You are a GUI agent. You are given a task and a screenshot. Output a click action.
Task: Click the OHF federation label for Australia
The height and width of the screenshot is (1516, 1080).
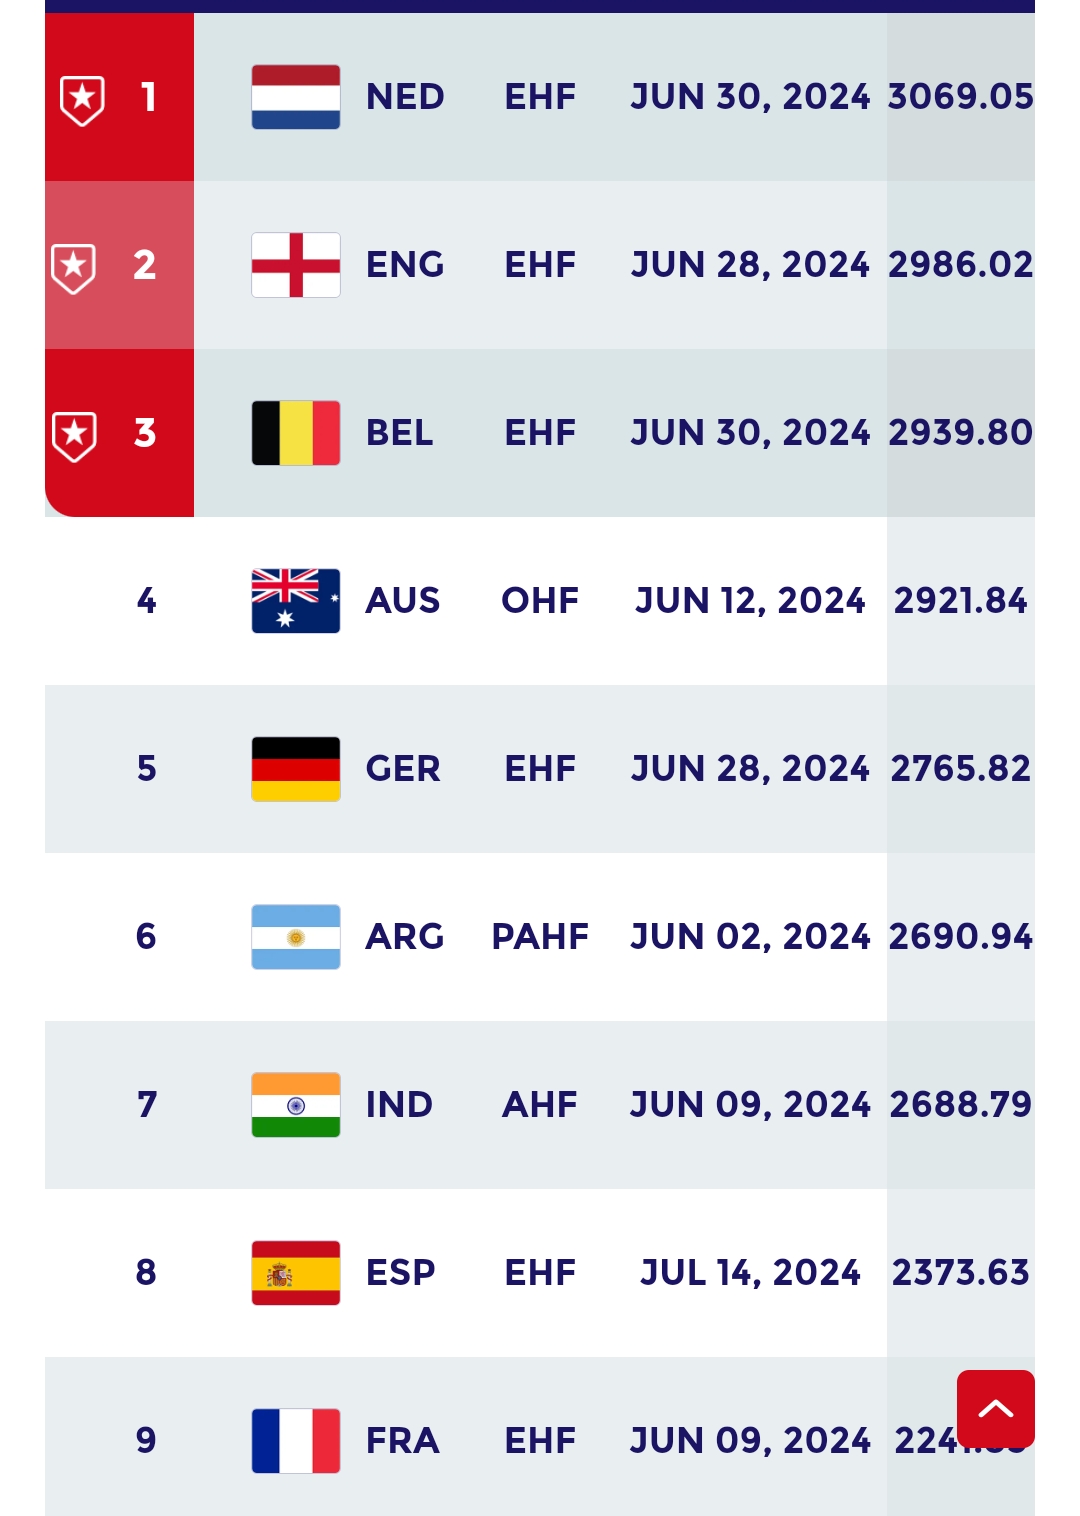coord(540,601)
